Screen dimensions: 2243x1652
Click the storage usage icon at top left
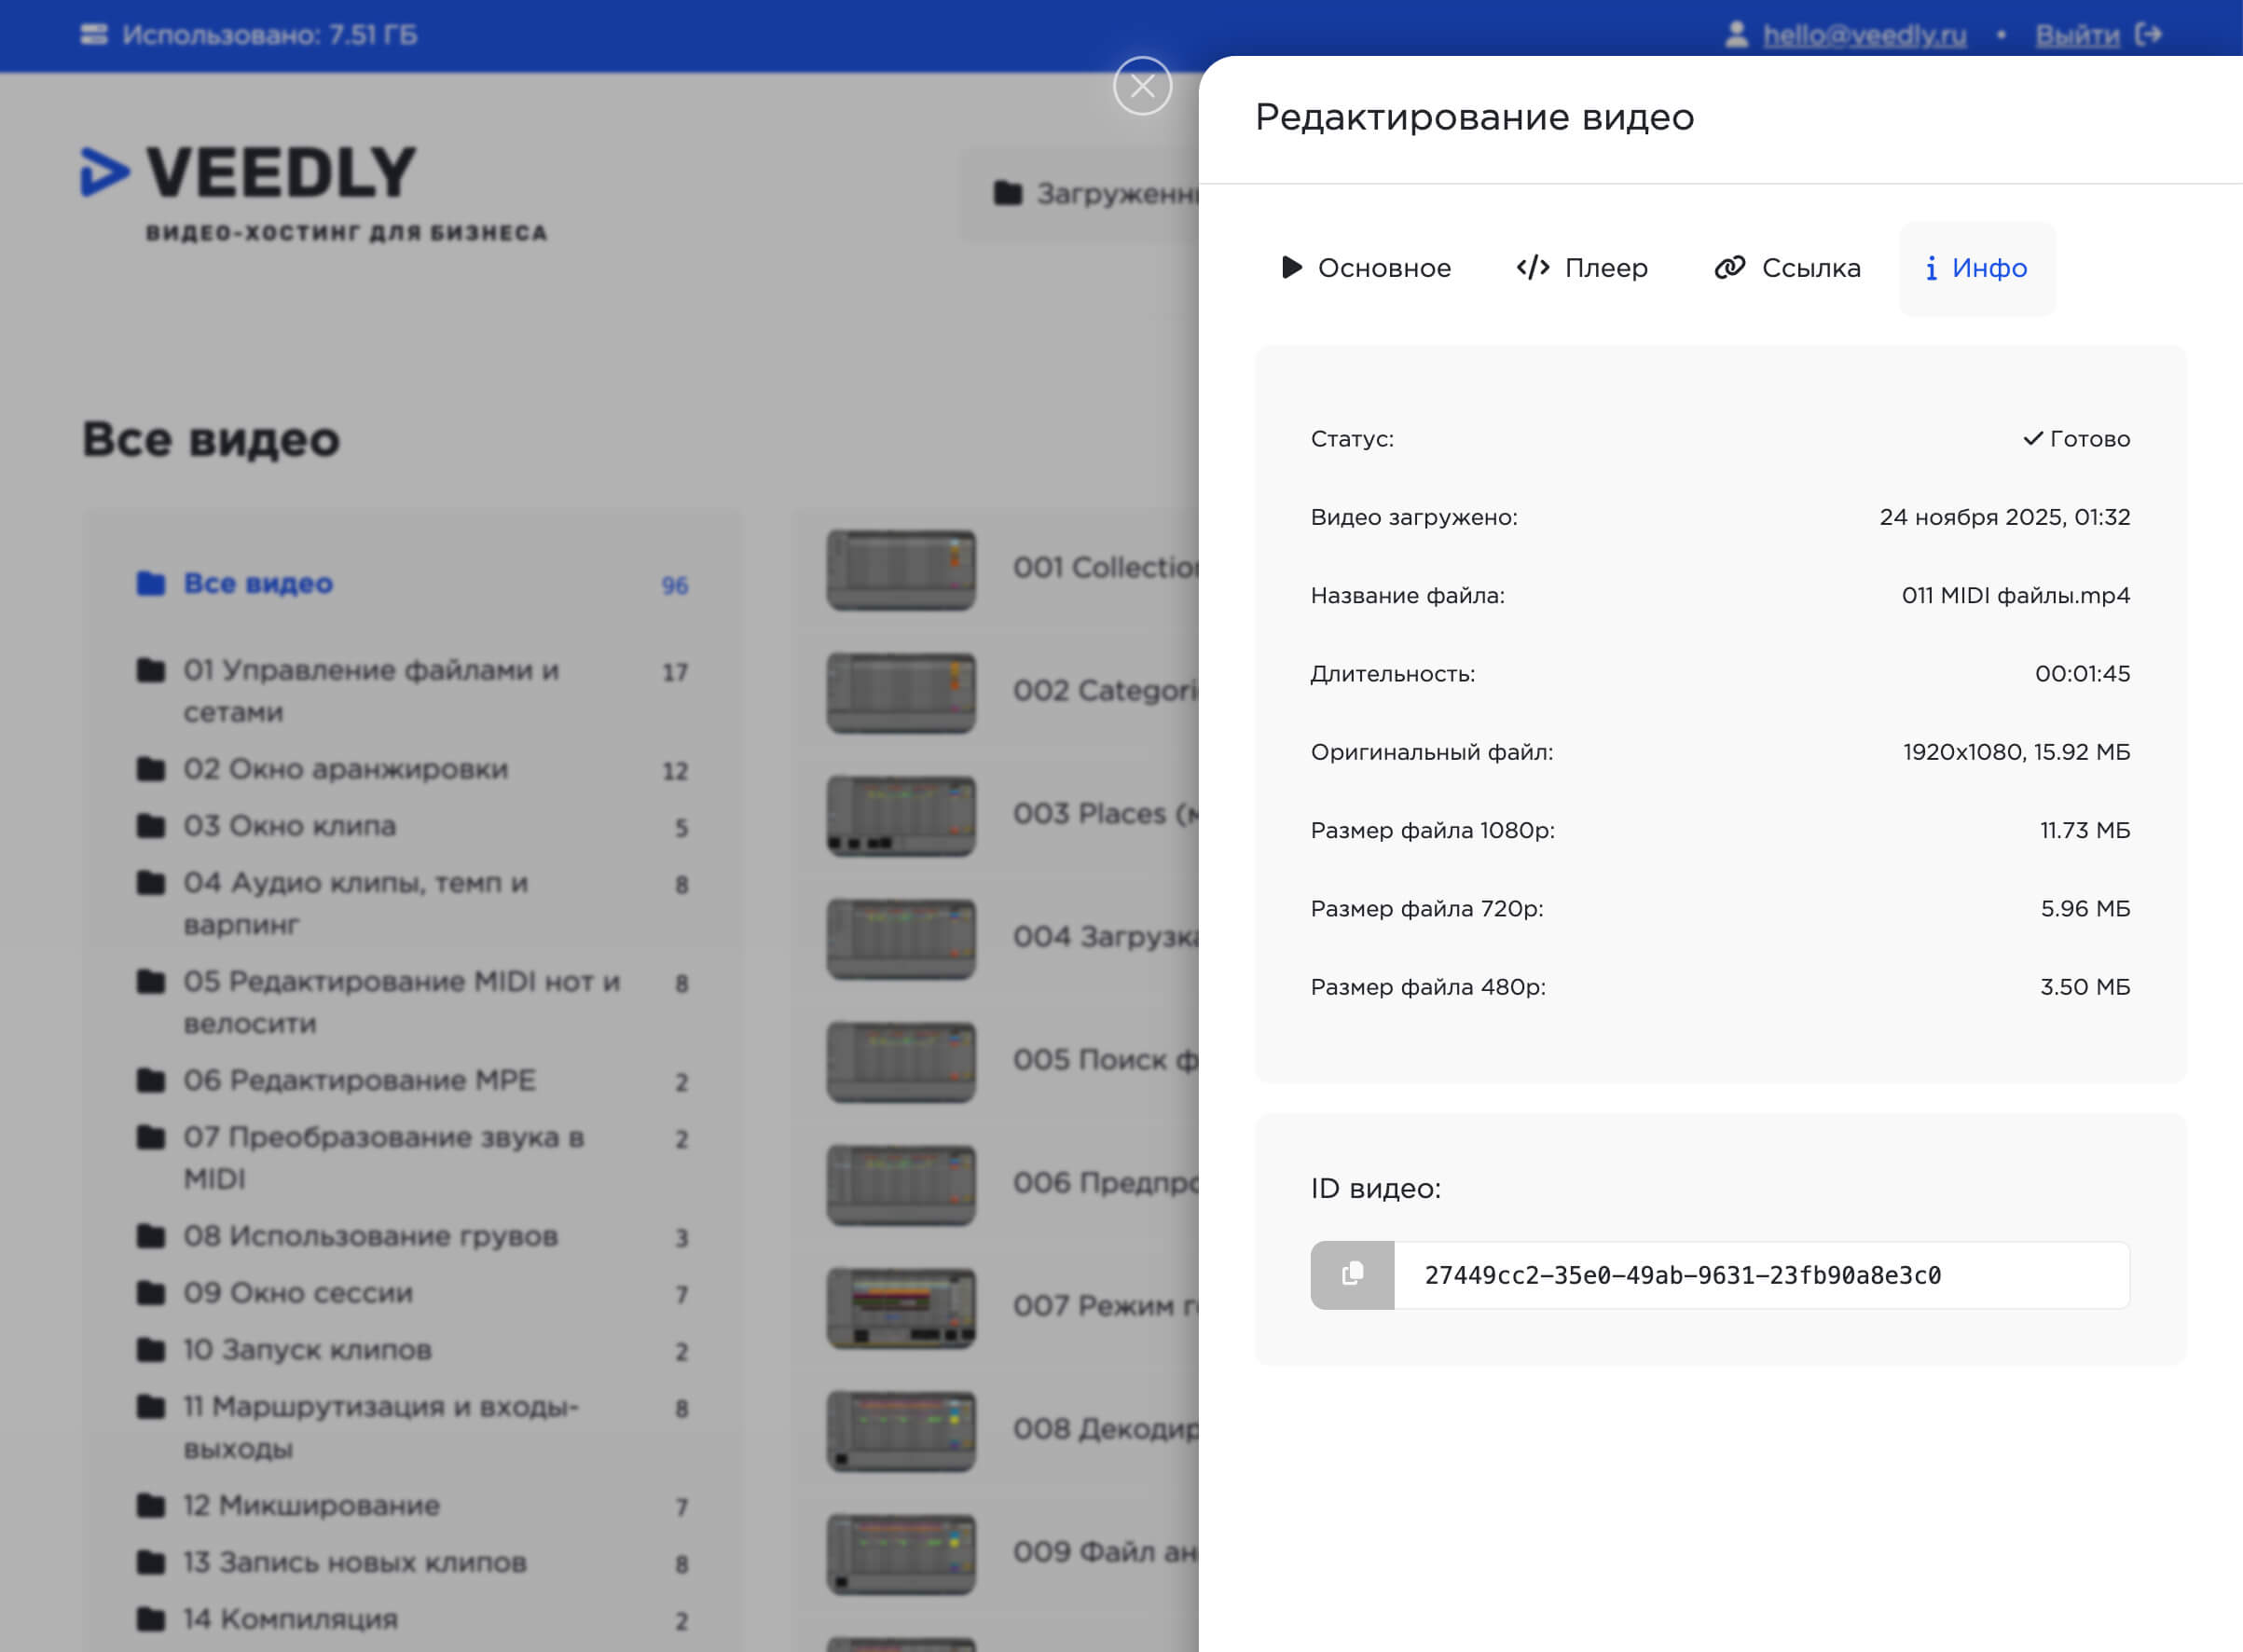[94, 35]
